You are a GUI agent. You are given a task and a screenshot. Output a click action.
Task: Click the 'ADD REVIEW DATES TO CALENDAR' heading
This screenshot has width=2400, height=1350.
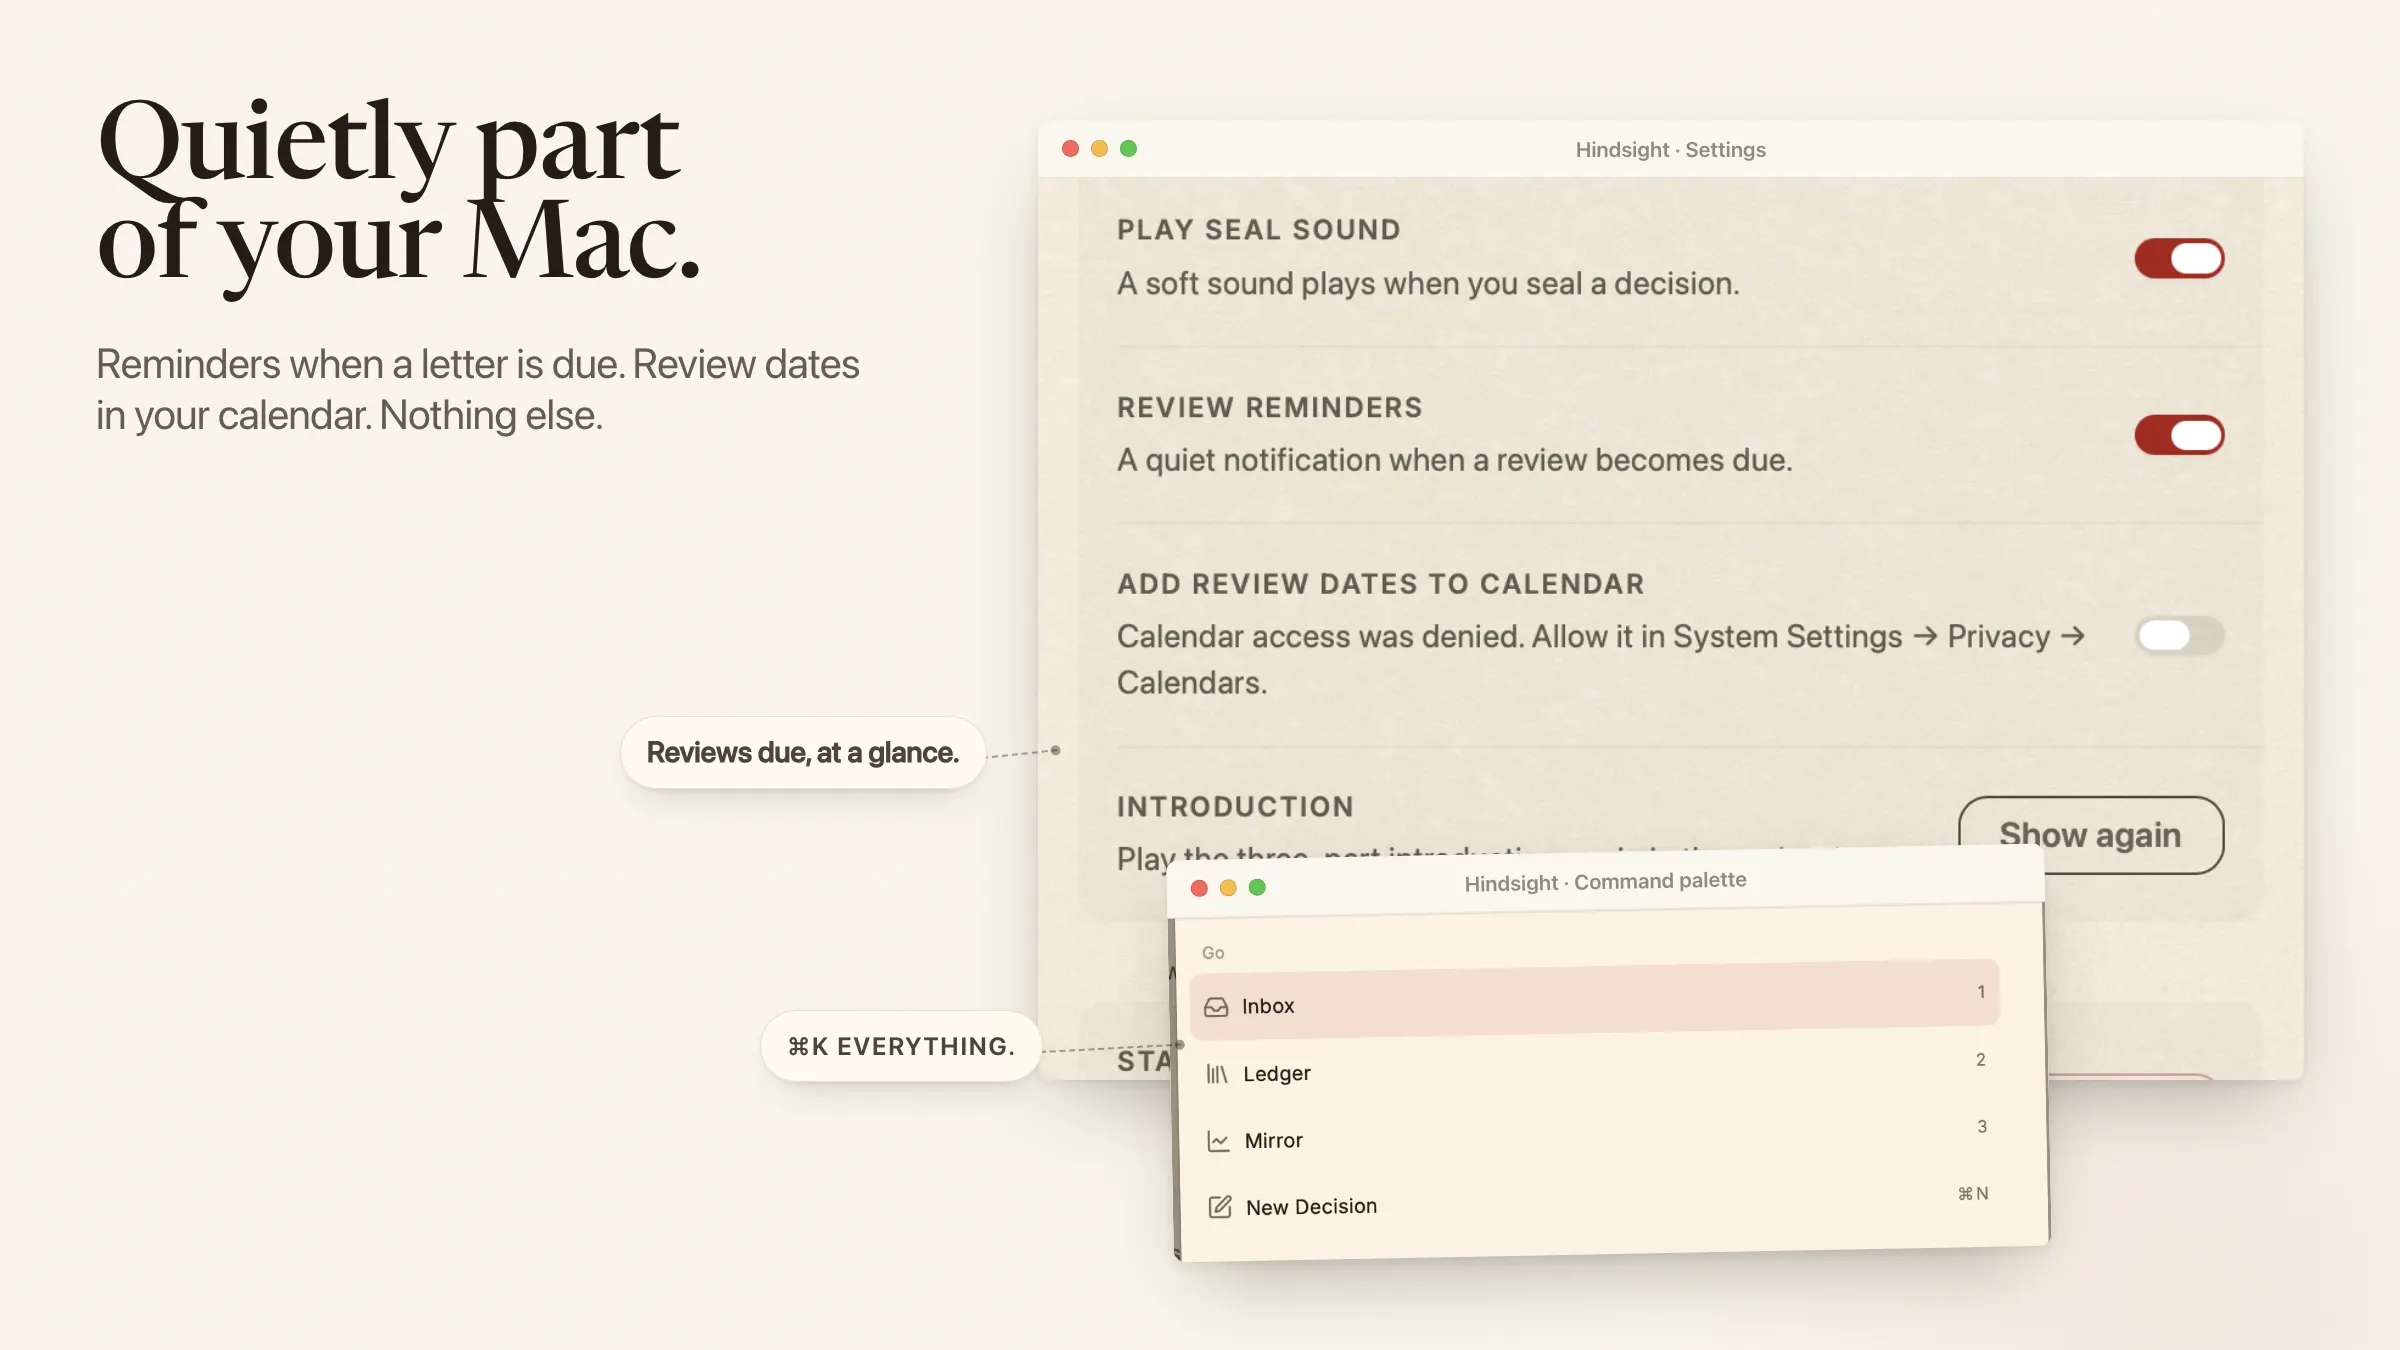[x=1381, y=584]
